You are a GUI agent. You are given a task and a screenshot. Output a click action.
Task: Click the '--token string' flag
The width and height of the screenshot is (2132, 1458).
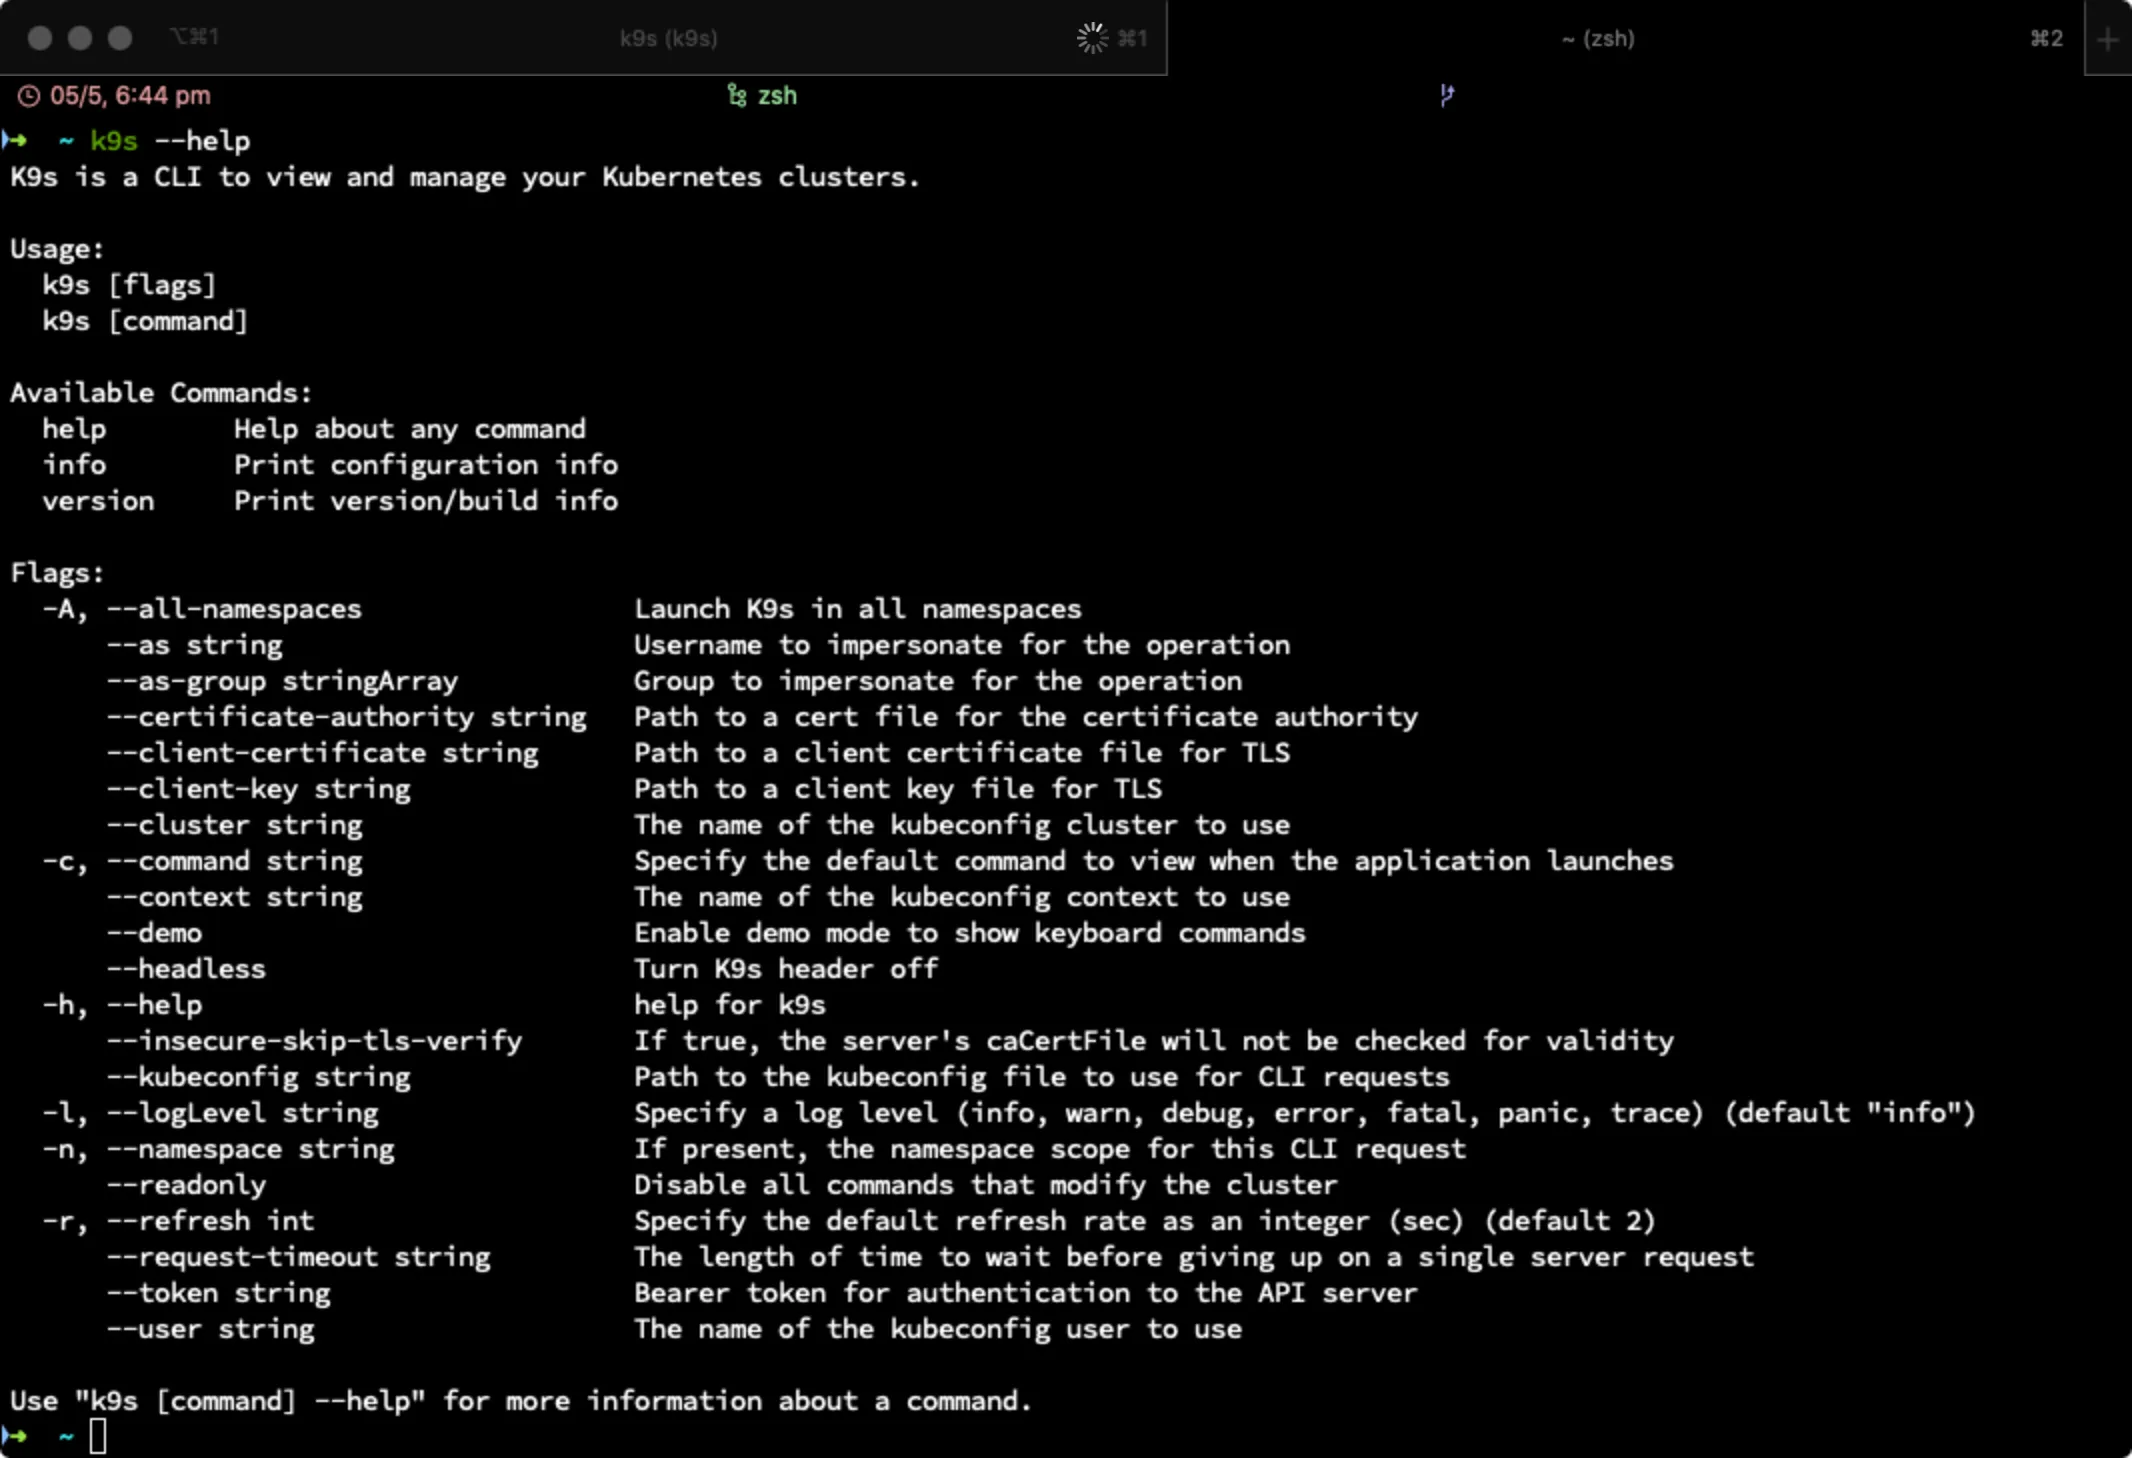pyautogui.click(x=218, y=1293)
